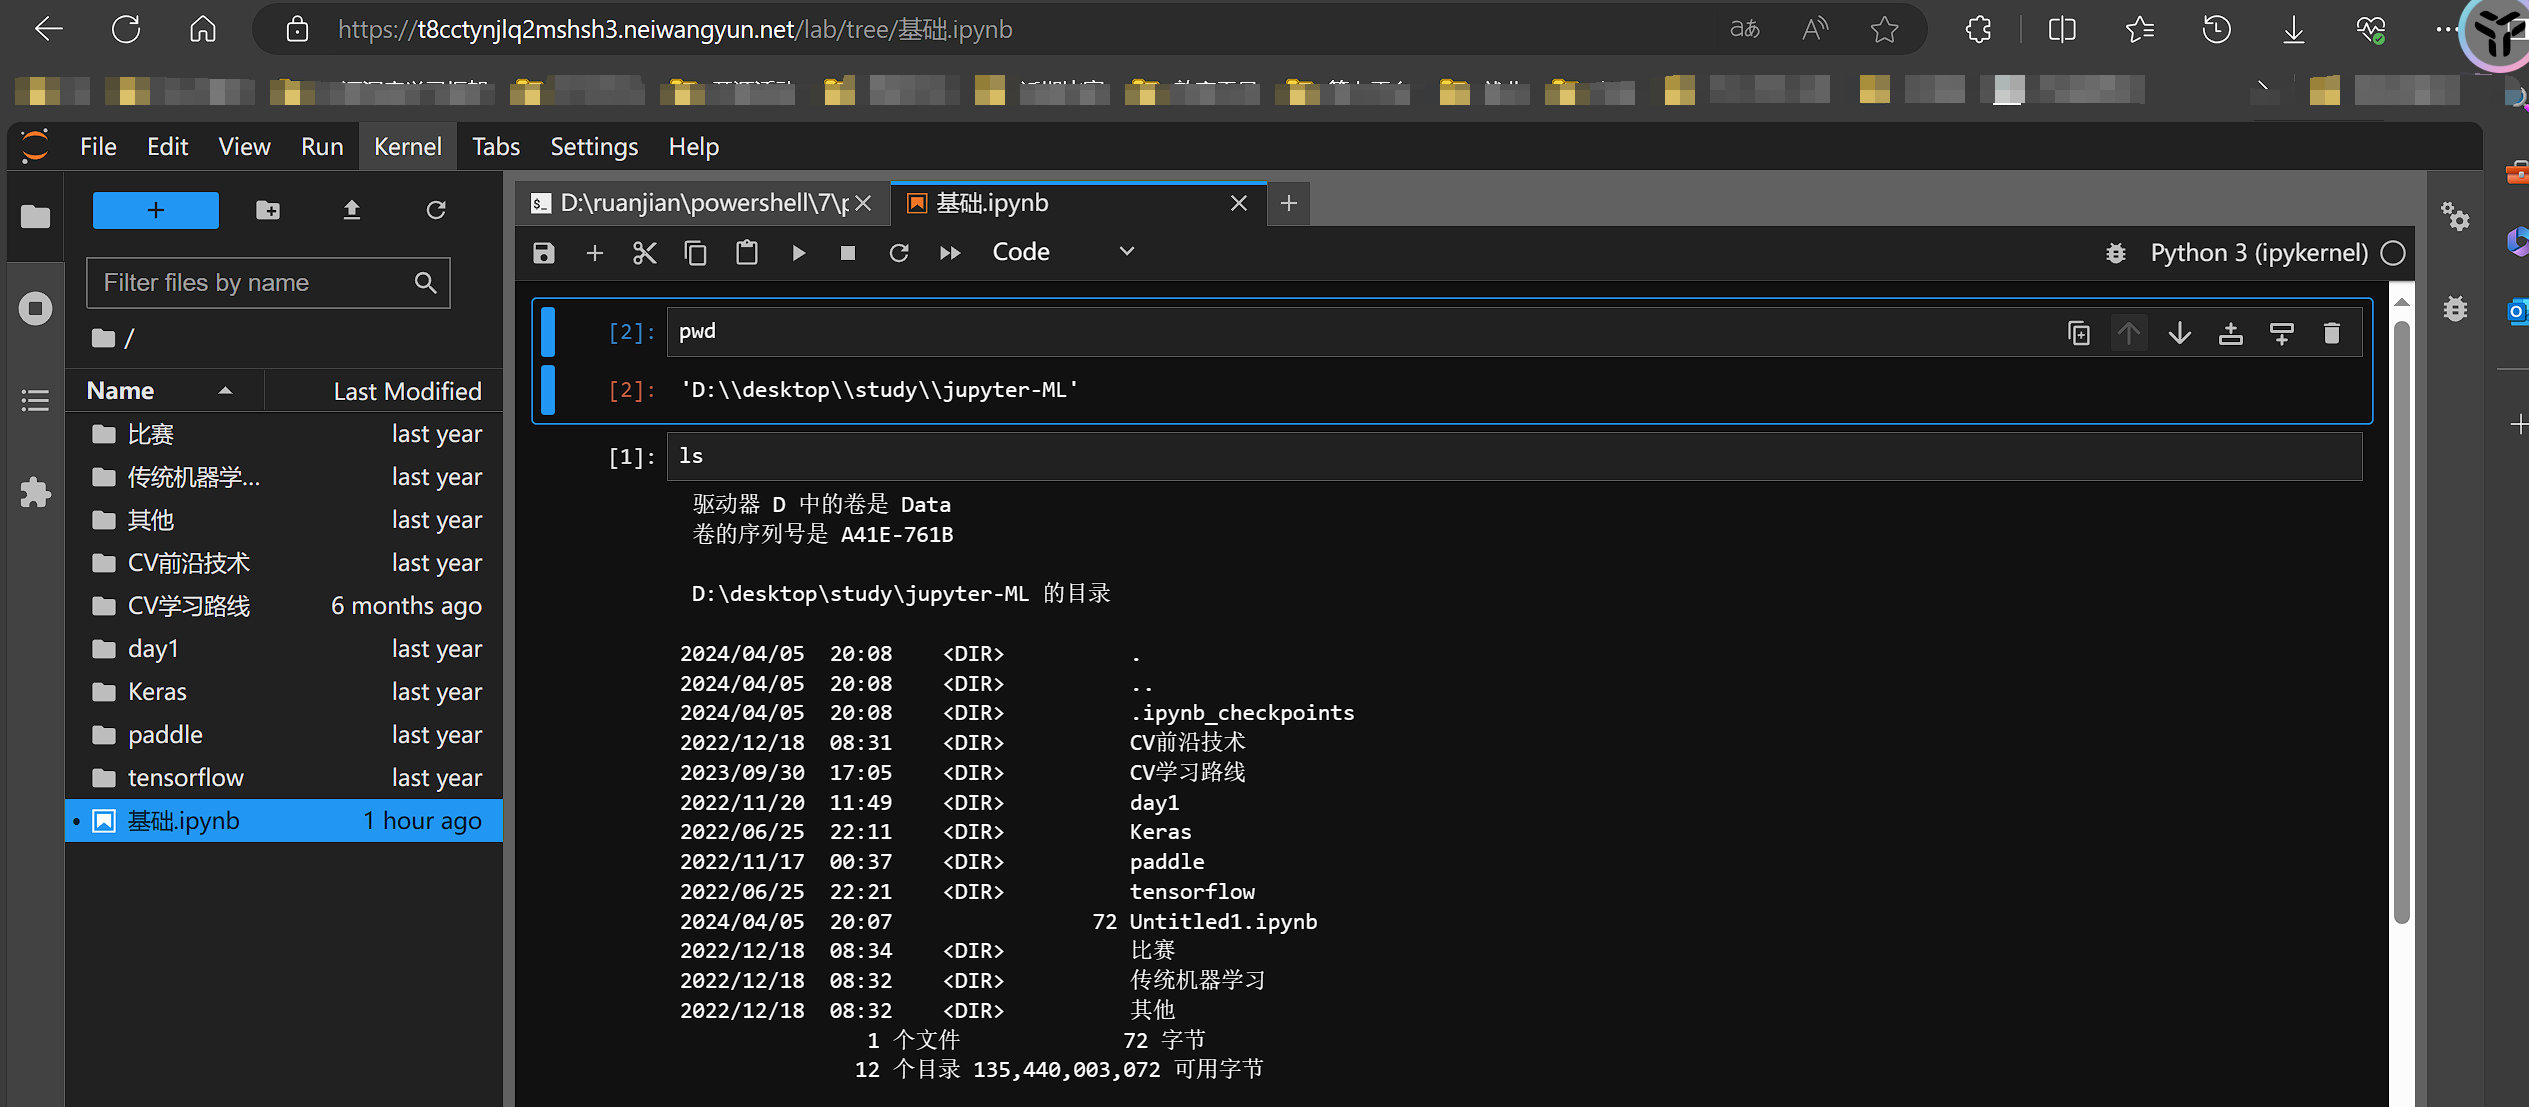This screenshot has height=1107, width=2529.
Task: Run the selected cell with the play button
Action: 798,253
